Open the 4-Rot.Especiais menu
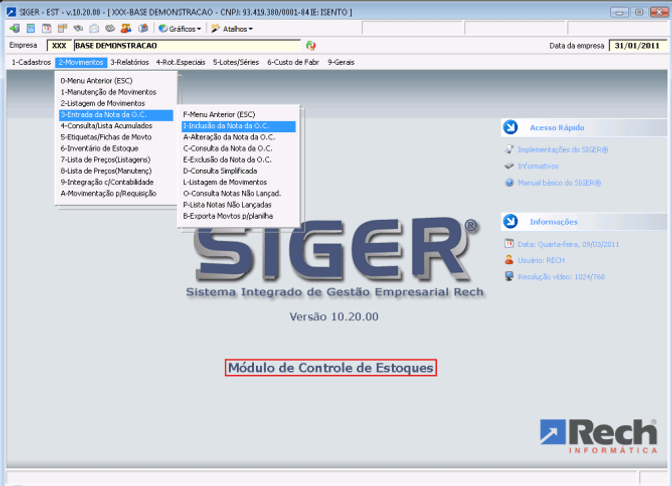 click(x=180, y=62)
